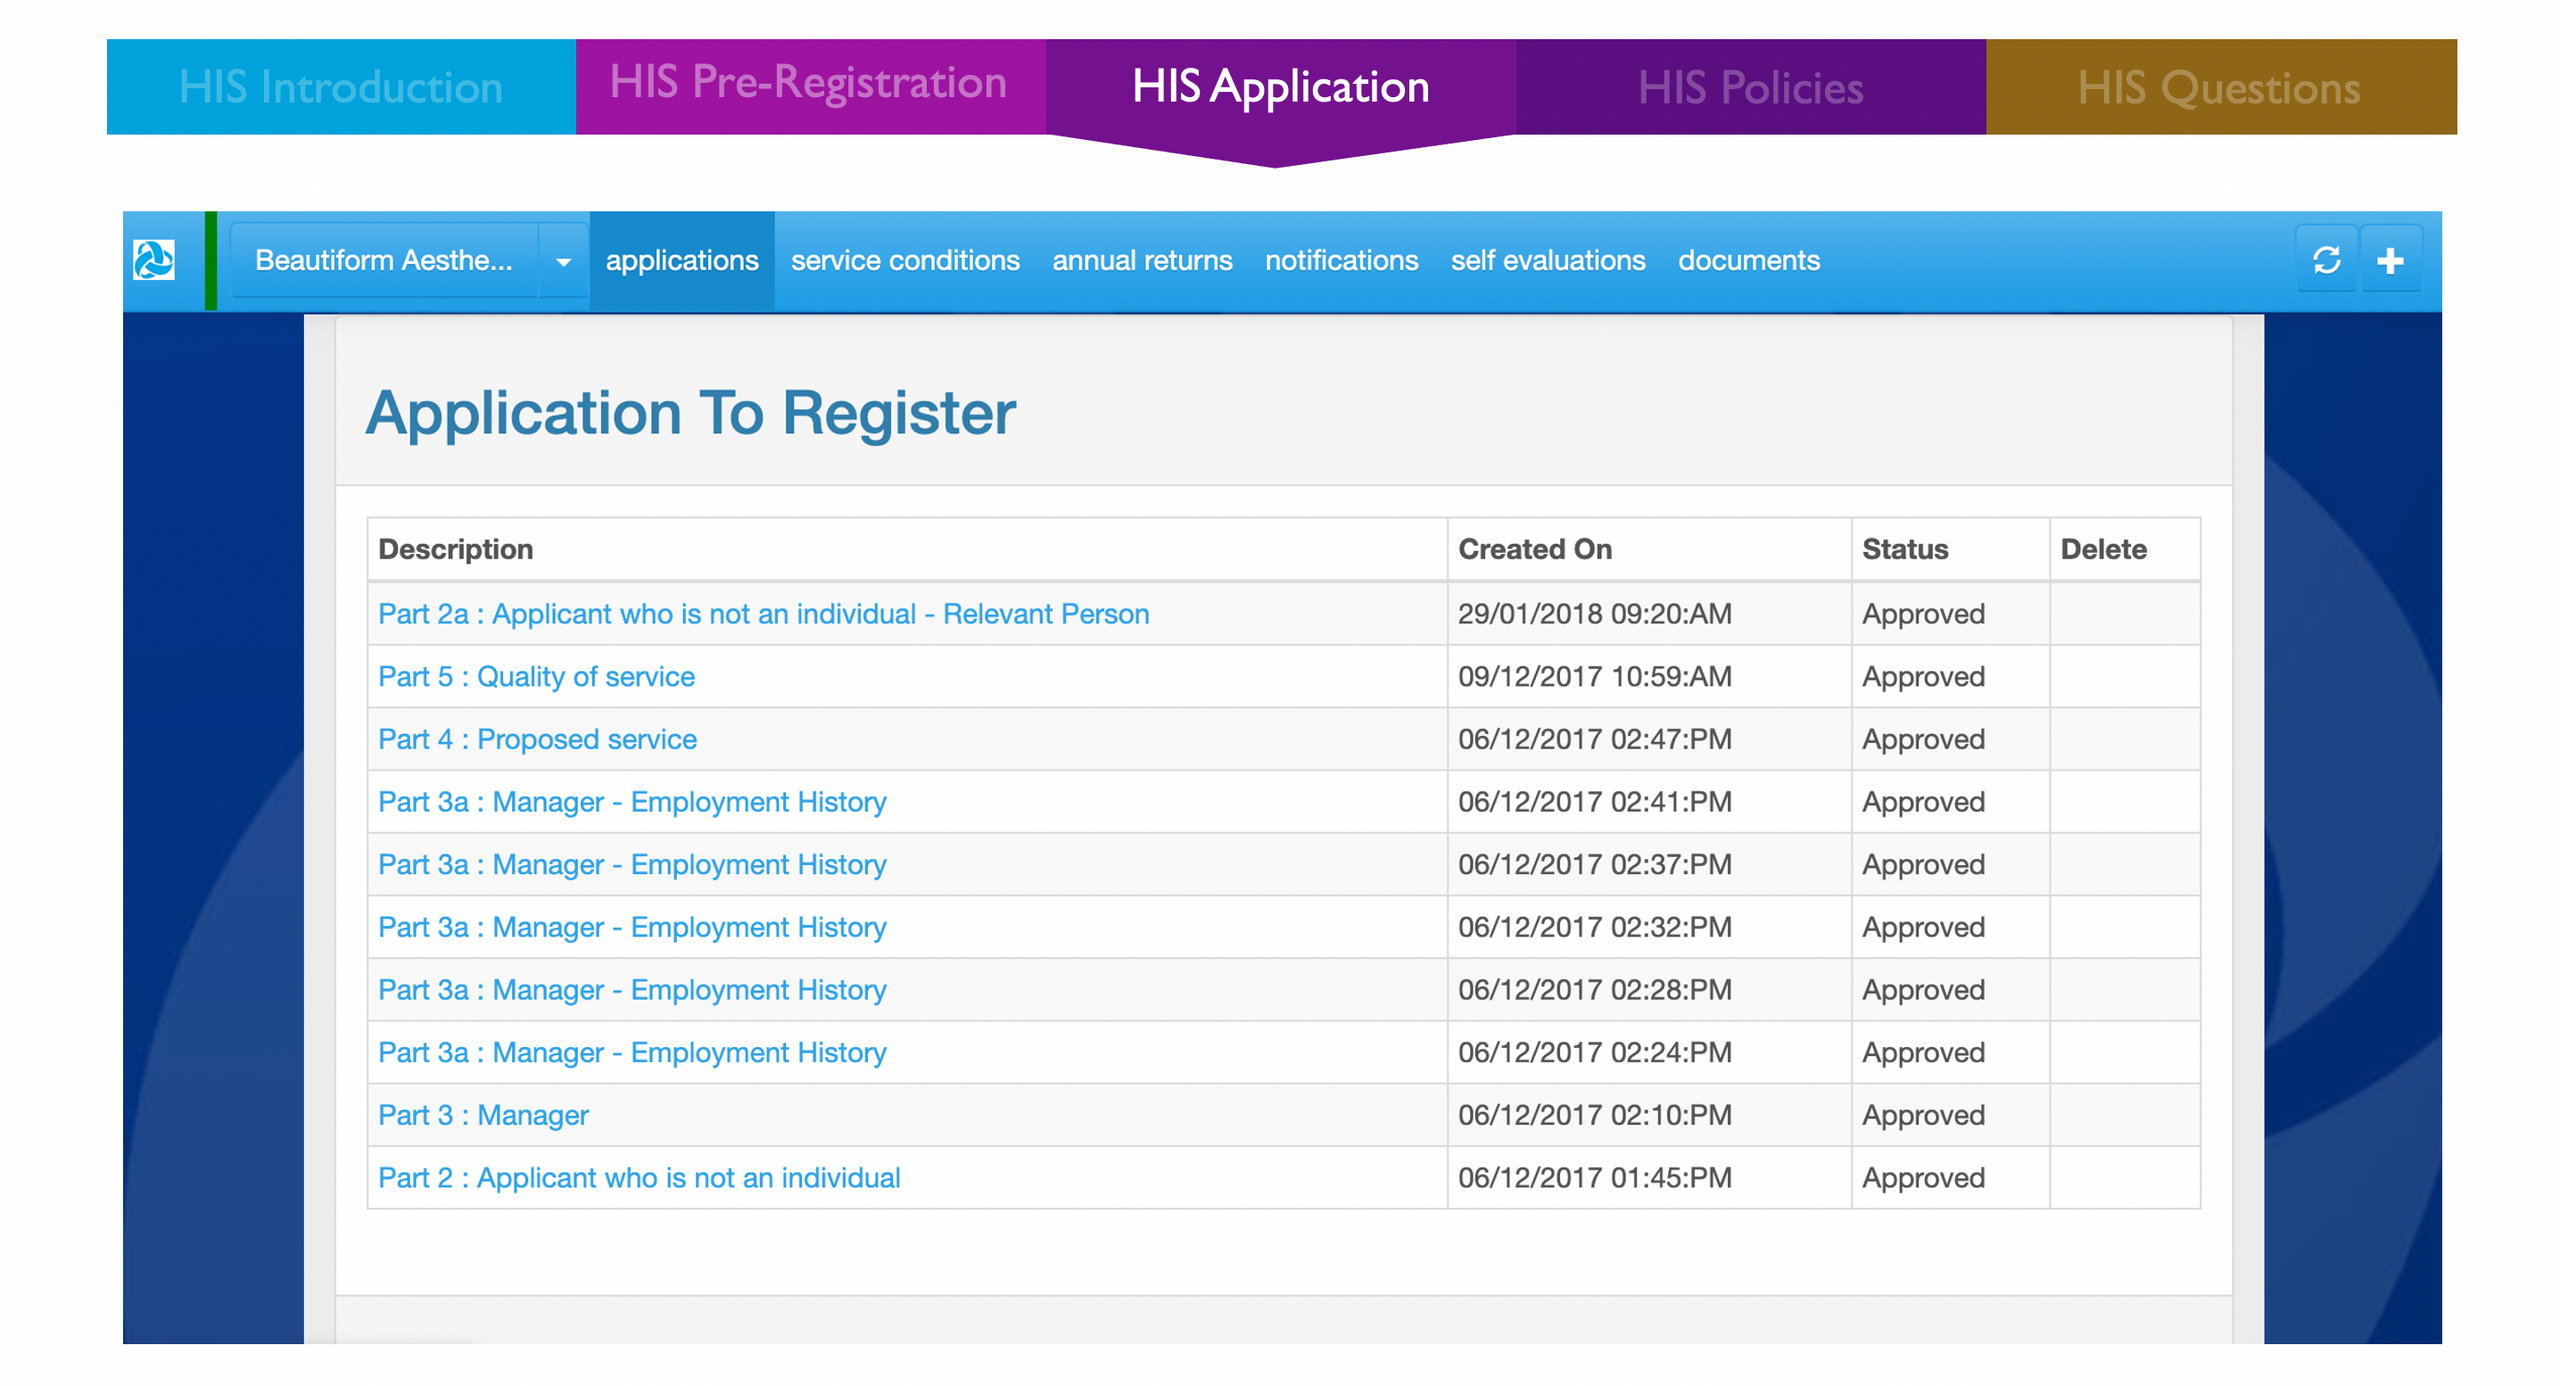Open HIS Pre-Registration tab
2560x1386 pixels.
(x=809, y=84)
